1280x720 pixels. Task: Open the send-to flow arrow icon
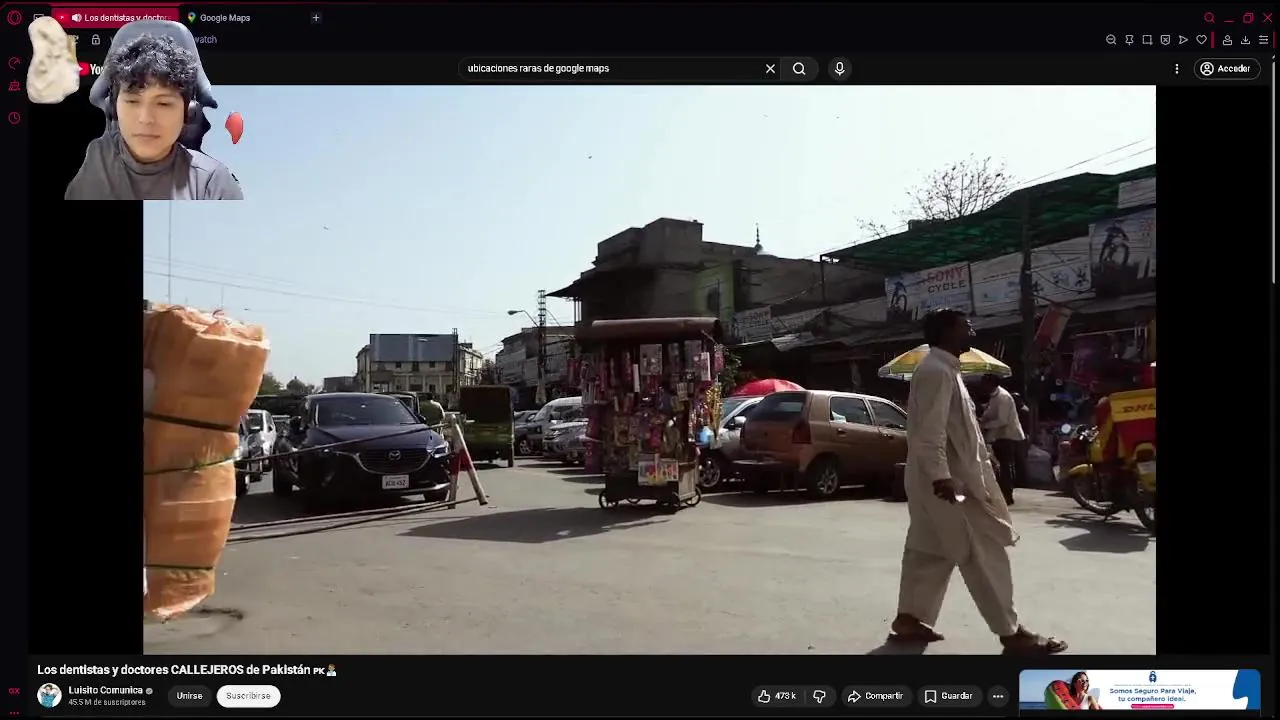point(1183,40)
